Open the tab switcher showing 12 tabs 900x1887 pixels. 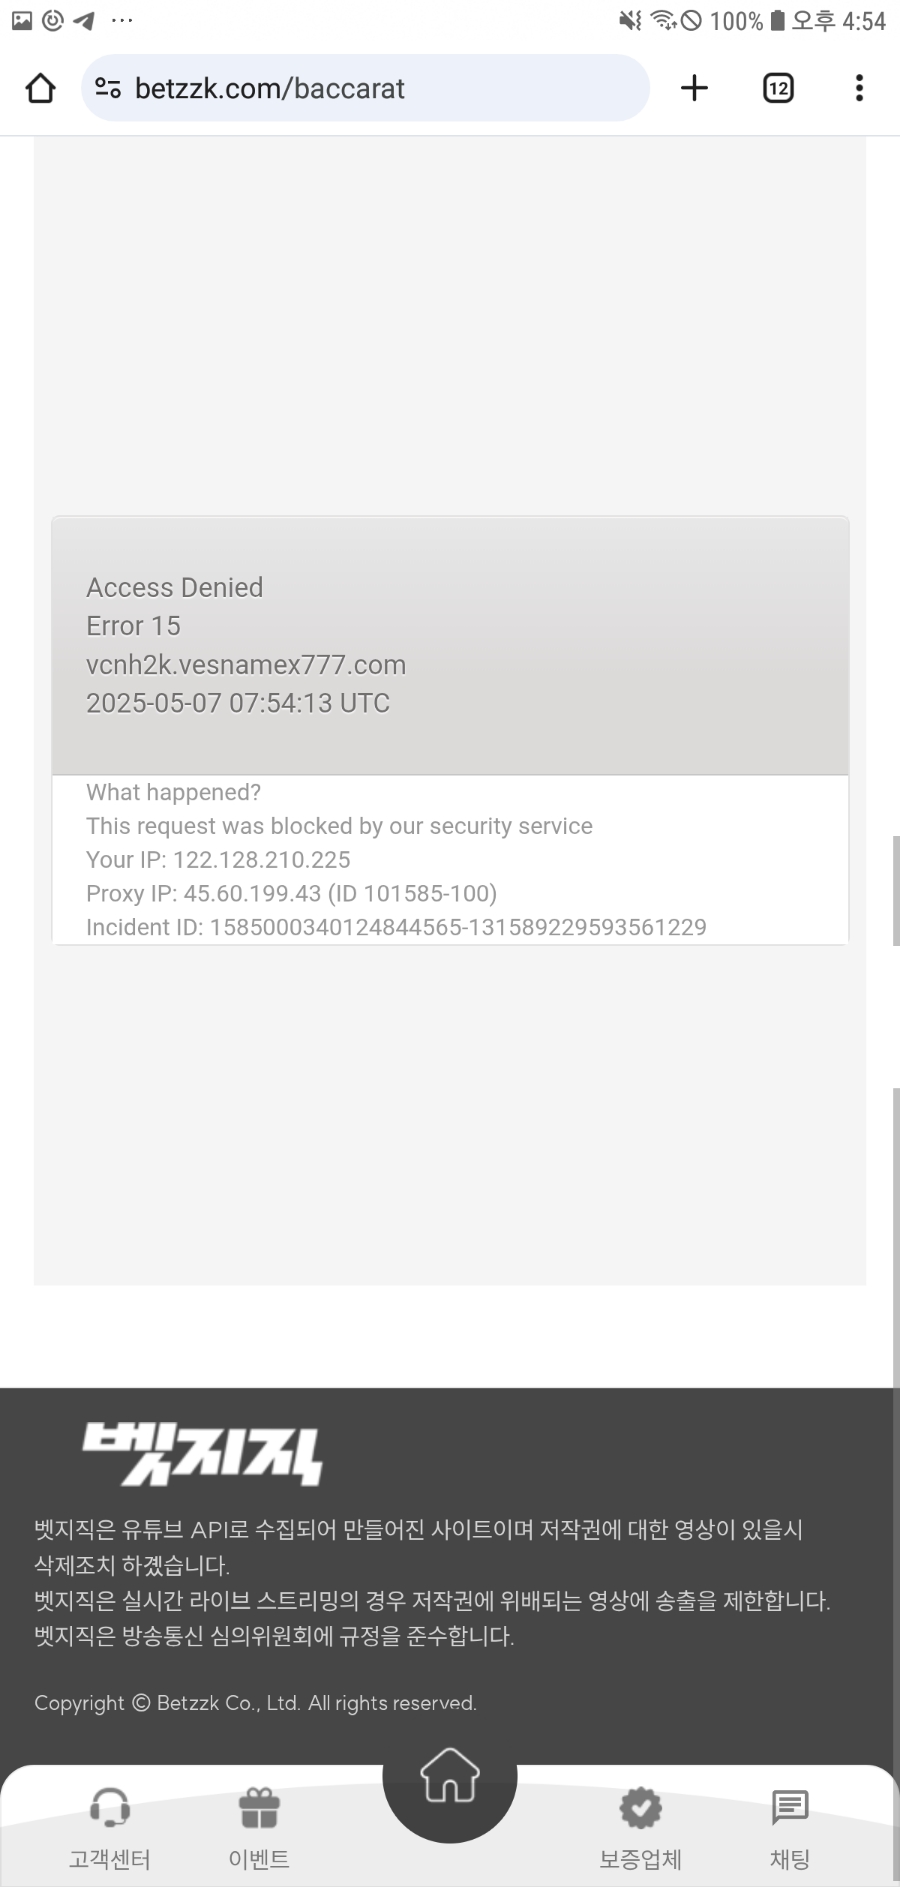point(778,88)
